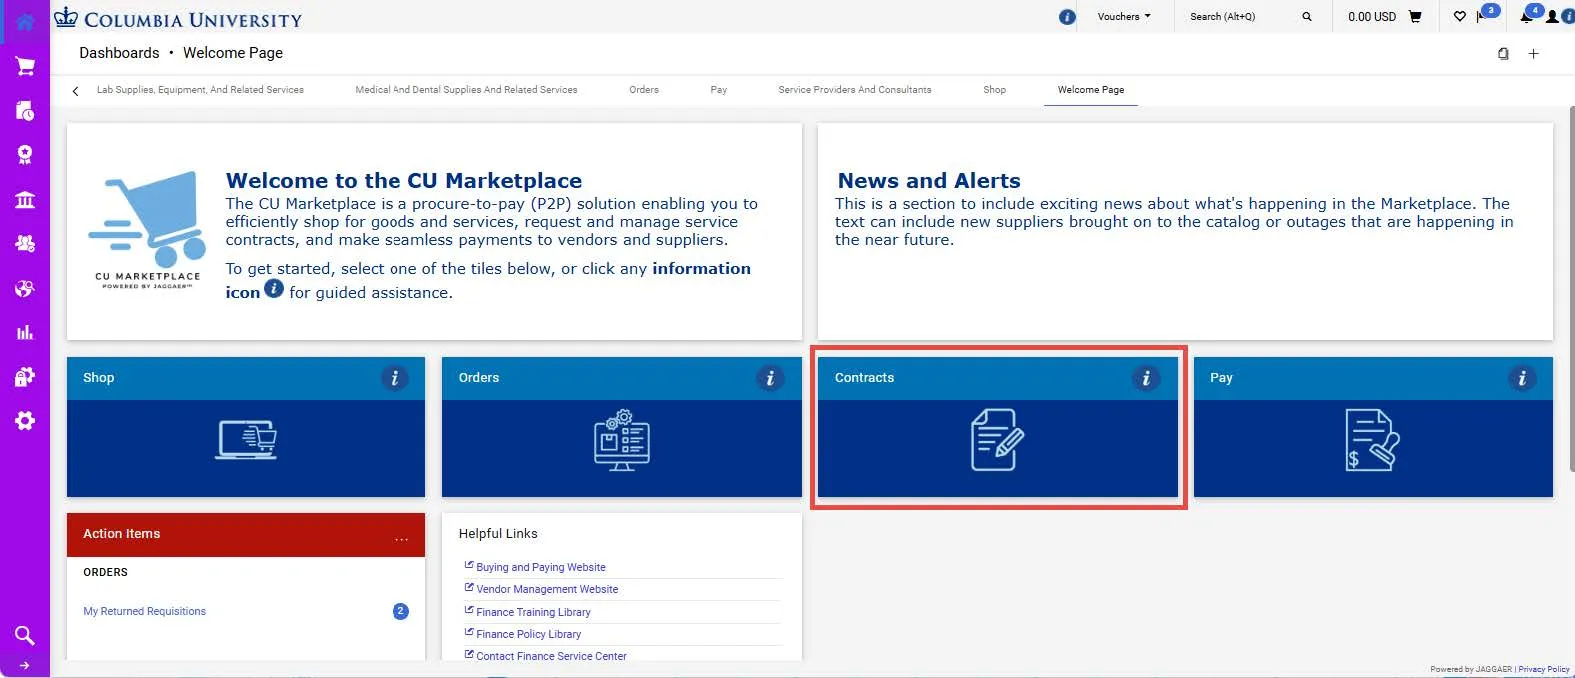The image size is (1575, 678).
Task: Click the News and Alerts heading
Action: point(929,181)
